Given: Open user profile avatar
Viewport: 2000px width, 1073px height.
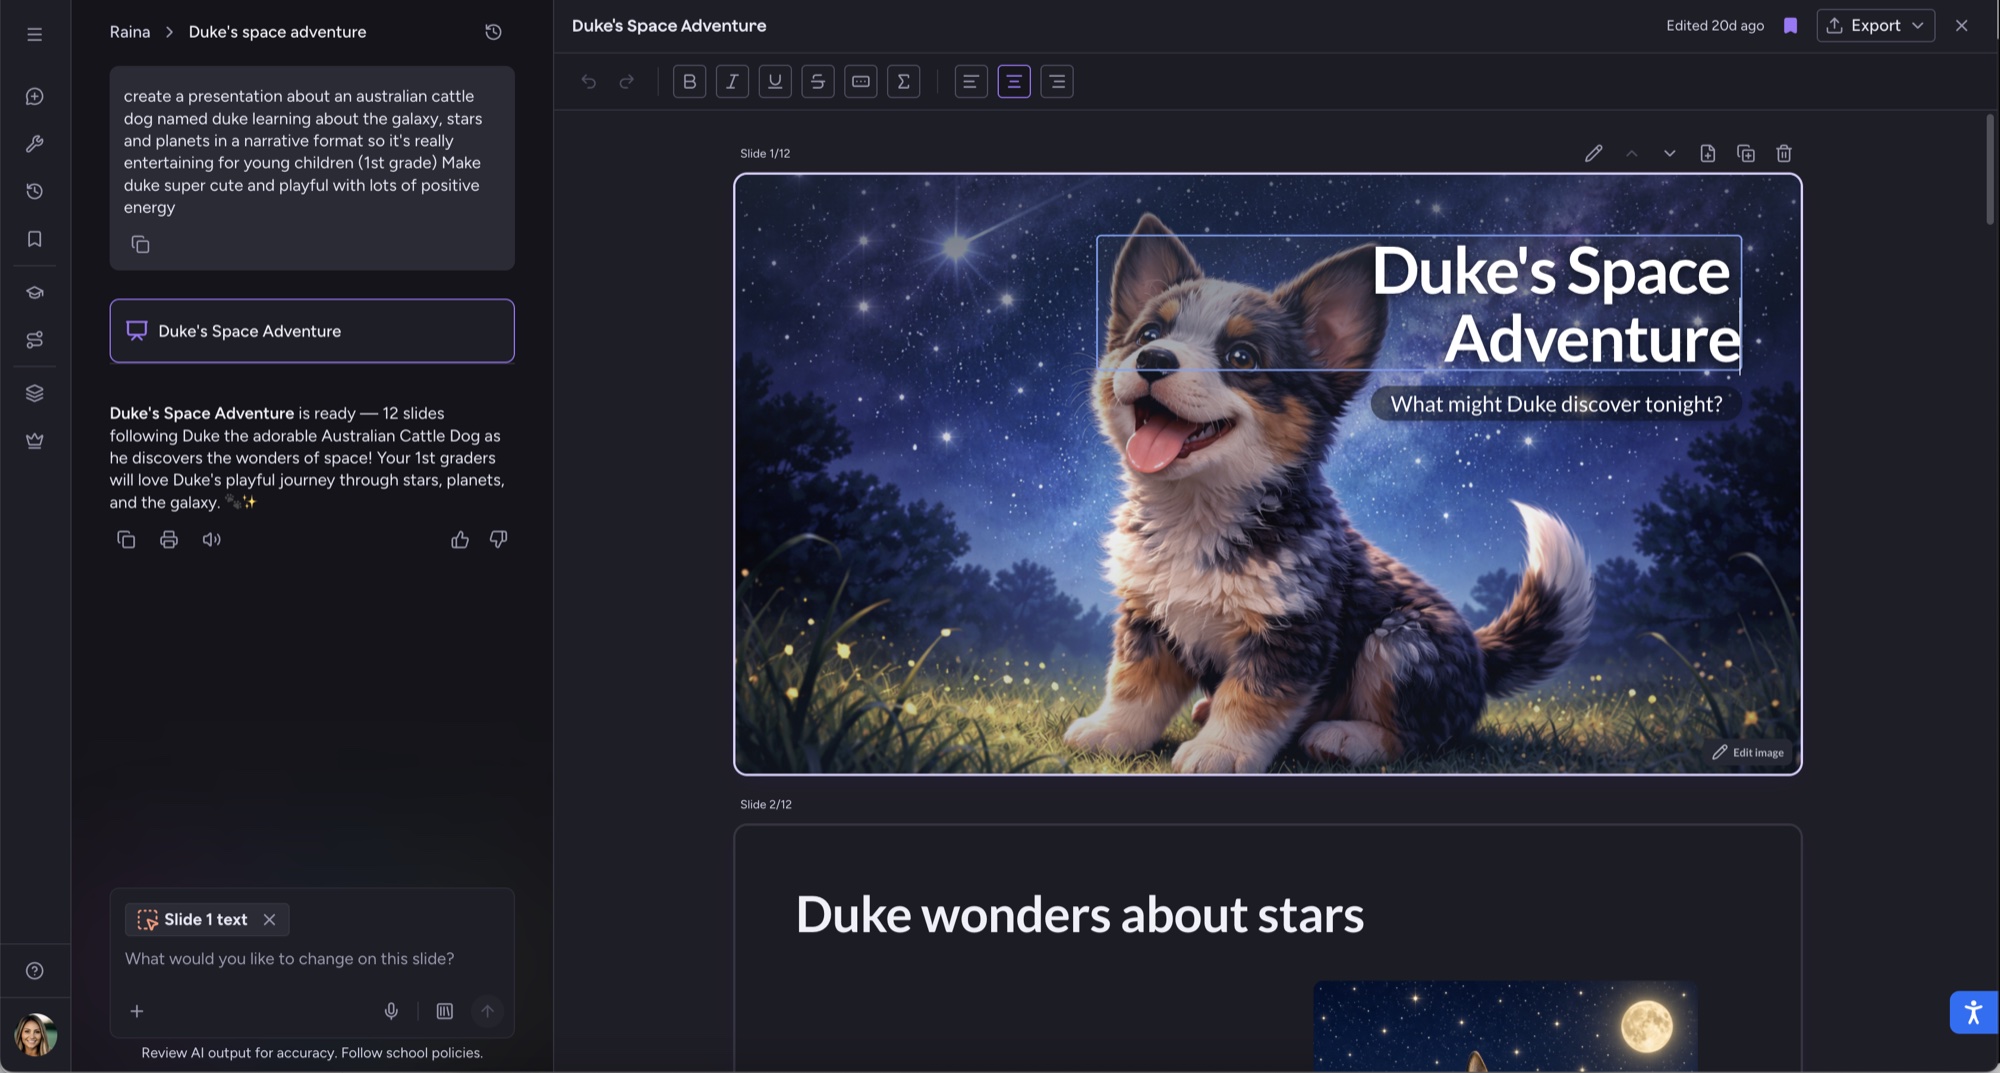Looking at the screenshot, I should (x=35, y=1035).
